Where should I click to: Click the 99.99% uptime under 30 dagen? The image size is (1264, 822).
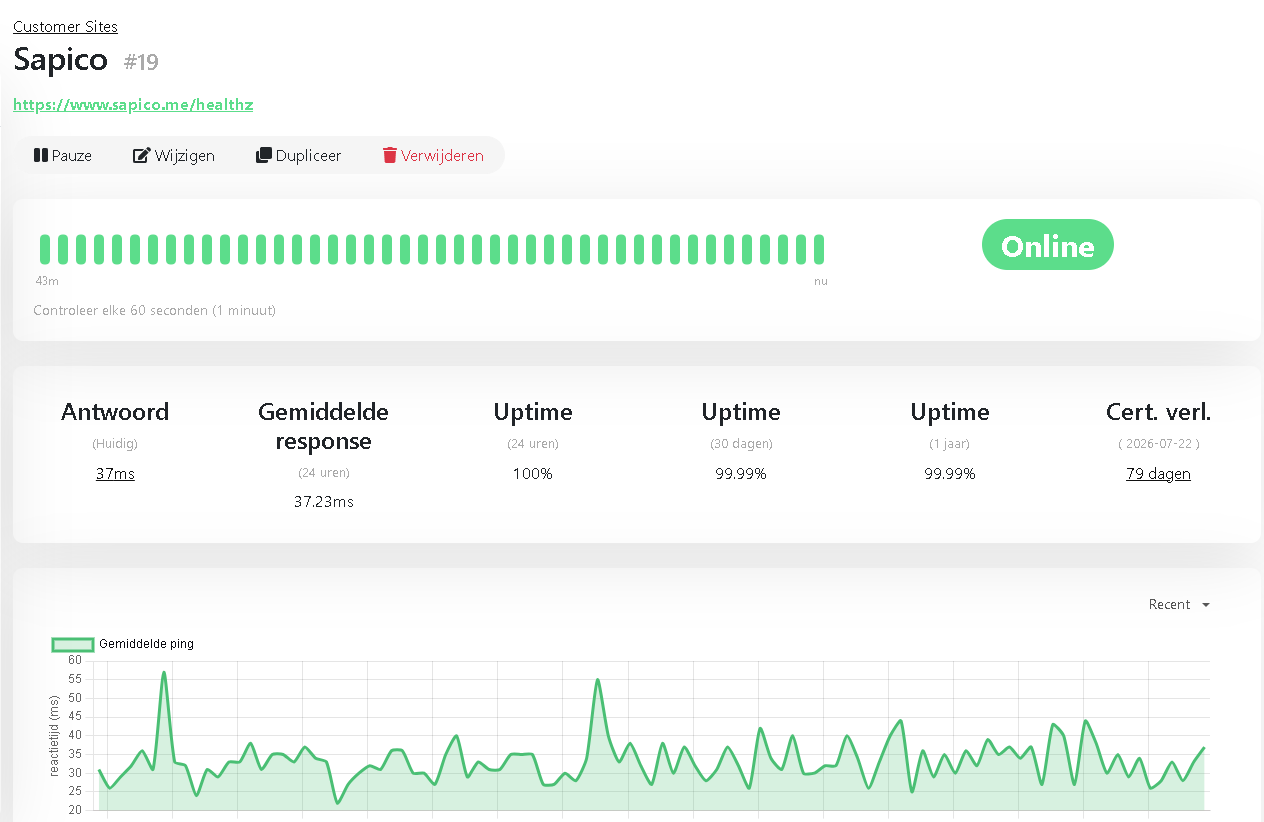740,473
